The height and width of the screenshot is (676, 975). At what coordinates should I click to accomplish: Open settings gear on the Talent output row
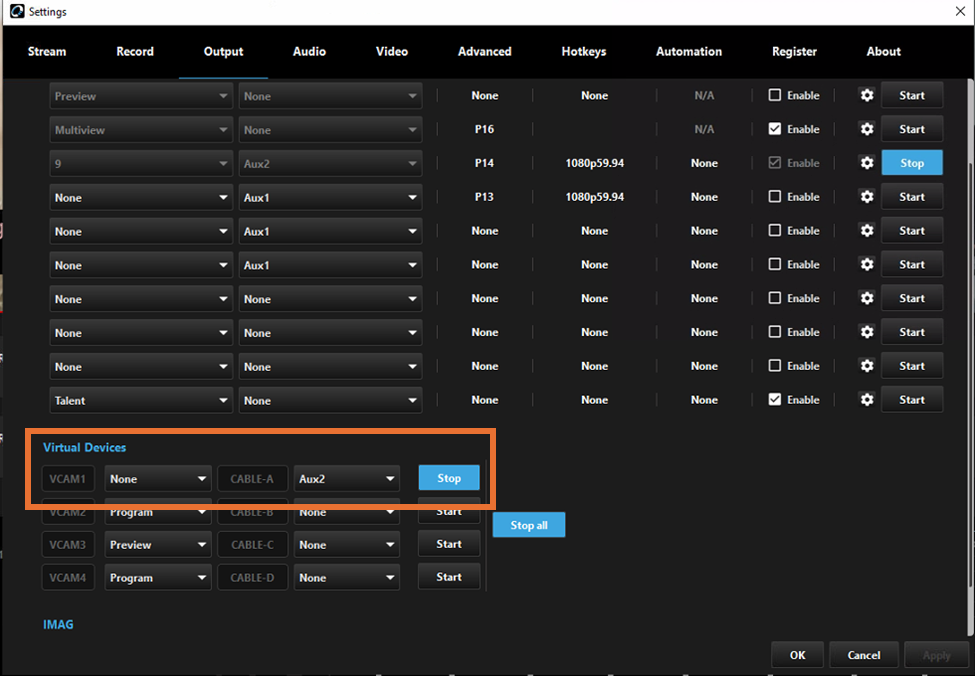tap(866, 399)
